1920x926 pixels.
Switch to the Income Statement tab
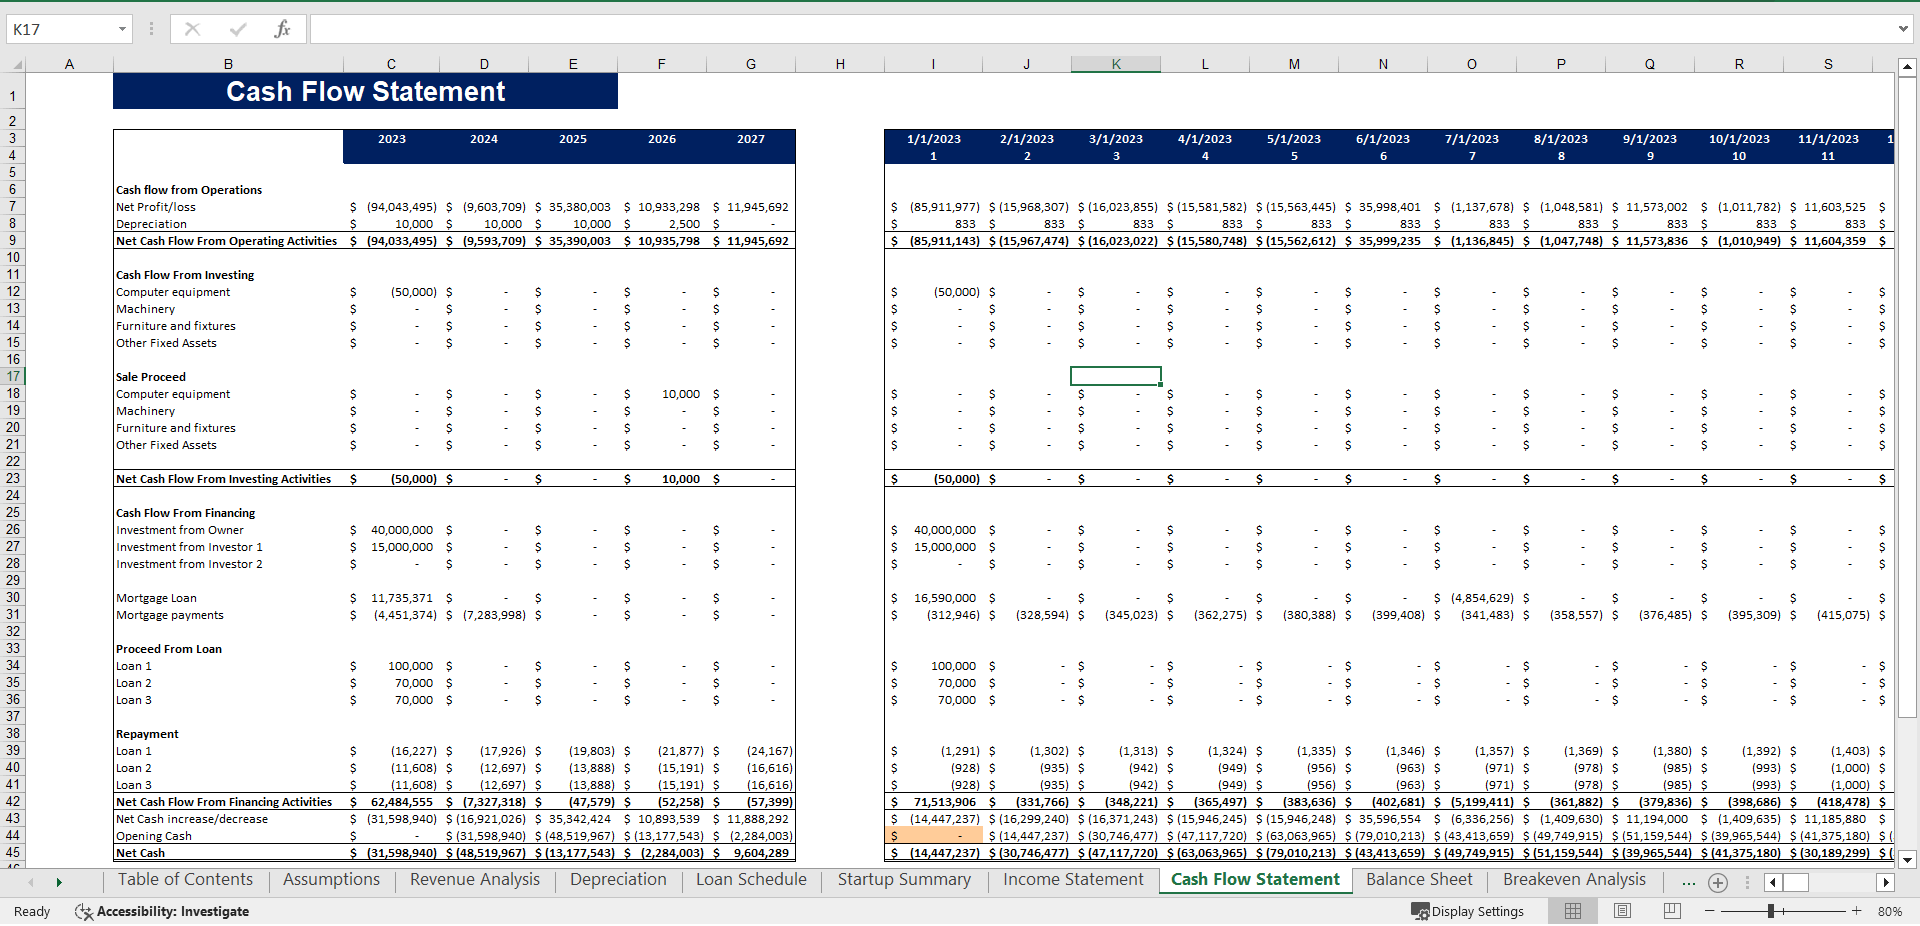pyautogui.click(x=1072, y=880)
